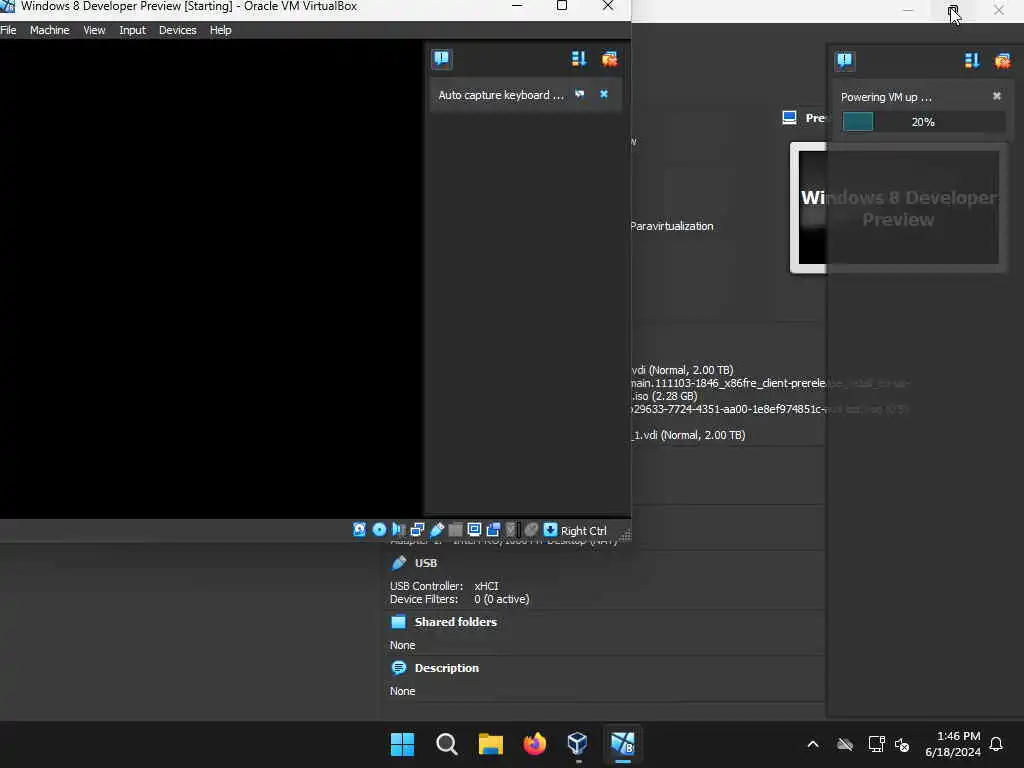This screenshot has width=1024, height=768.
Task: Click the 'don't show again' icon beside Auto capture keyboard
Action: (579, 94)
